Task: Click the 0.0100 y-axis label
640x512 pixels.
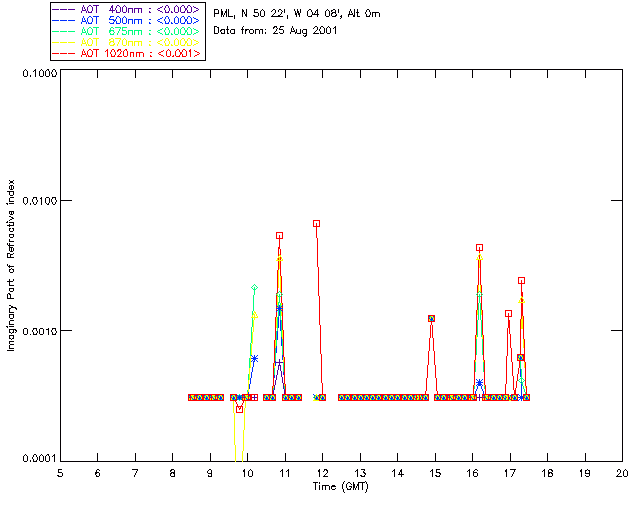Action: tap(40, 201)
